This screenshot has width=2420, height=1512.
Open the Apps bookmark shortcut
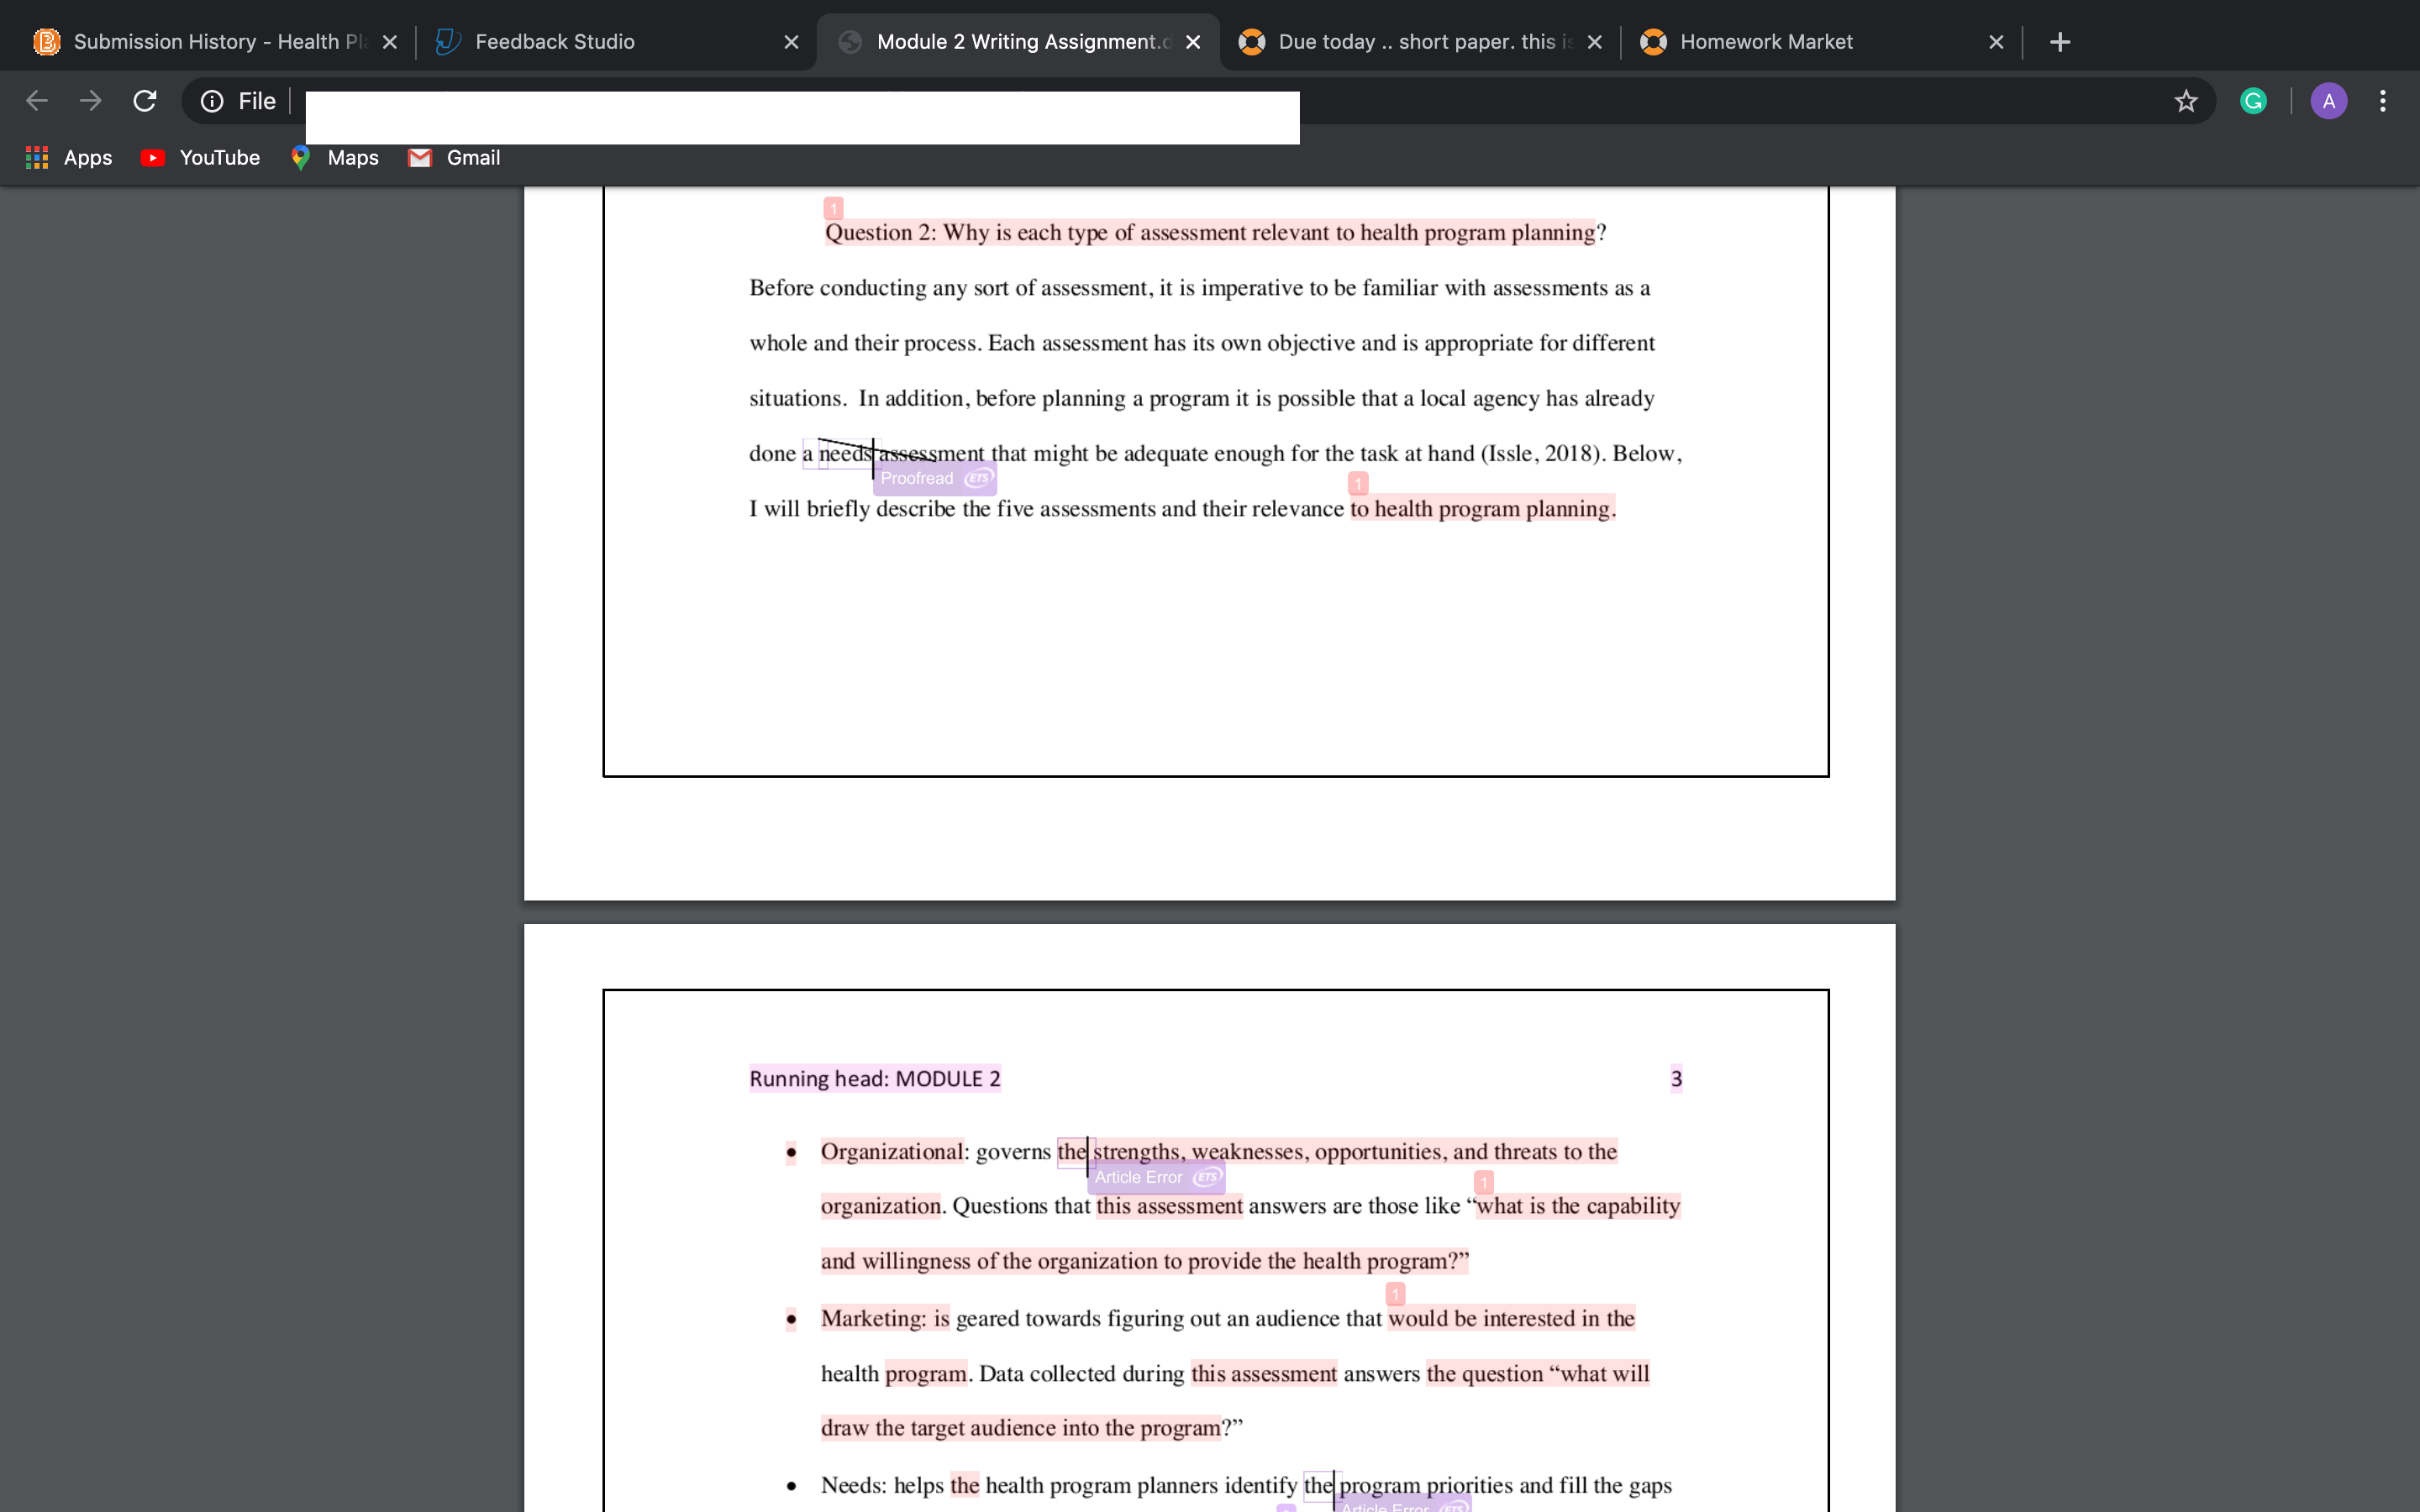(x=68, y=157)
